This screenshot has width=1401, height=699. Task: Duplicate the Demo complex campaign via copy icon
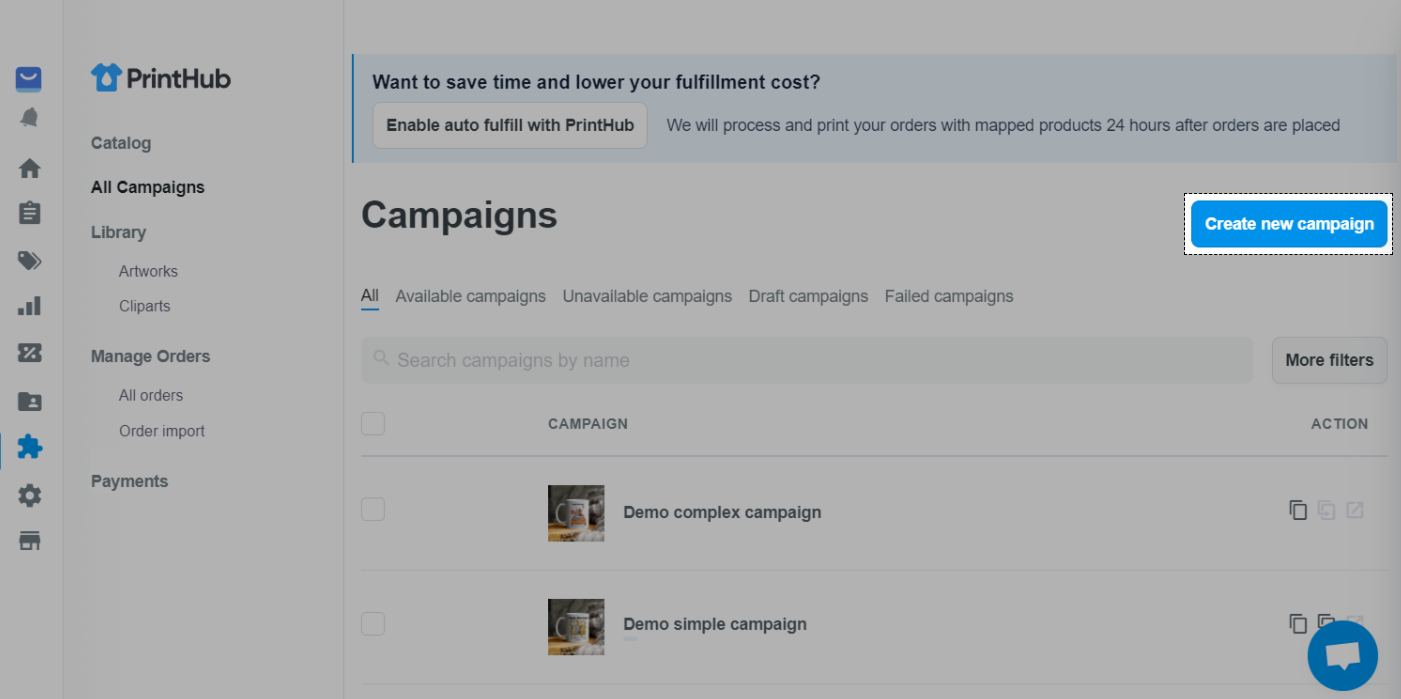point(1298,510)
